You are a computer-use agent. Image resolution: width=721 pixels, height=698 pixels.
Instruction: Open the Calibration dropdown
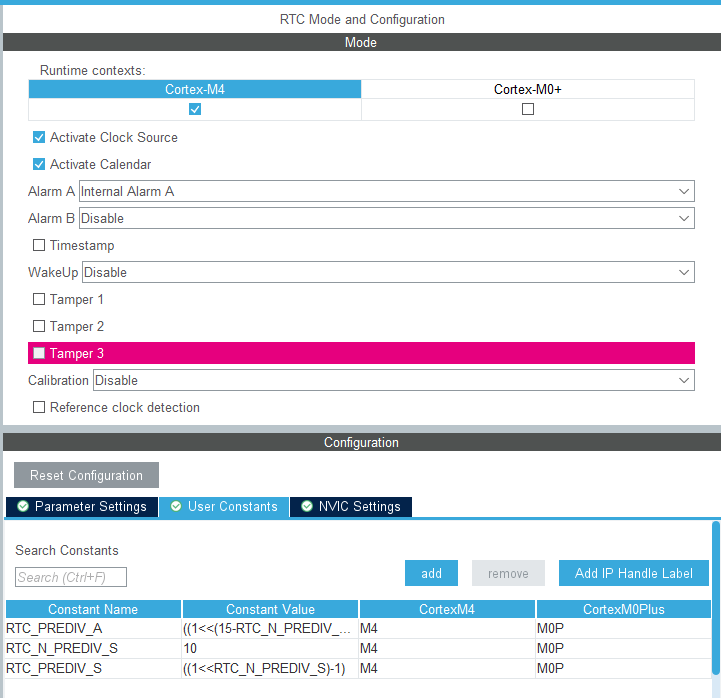pyautogui.click(x=394, y=380)
